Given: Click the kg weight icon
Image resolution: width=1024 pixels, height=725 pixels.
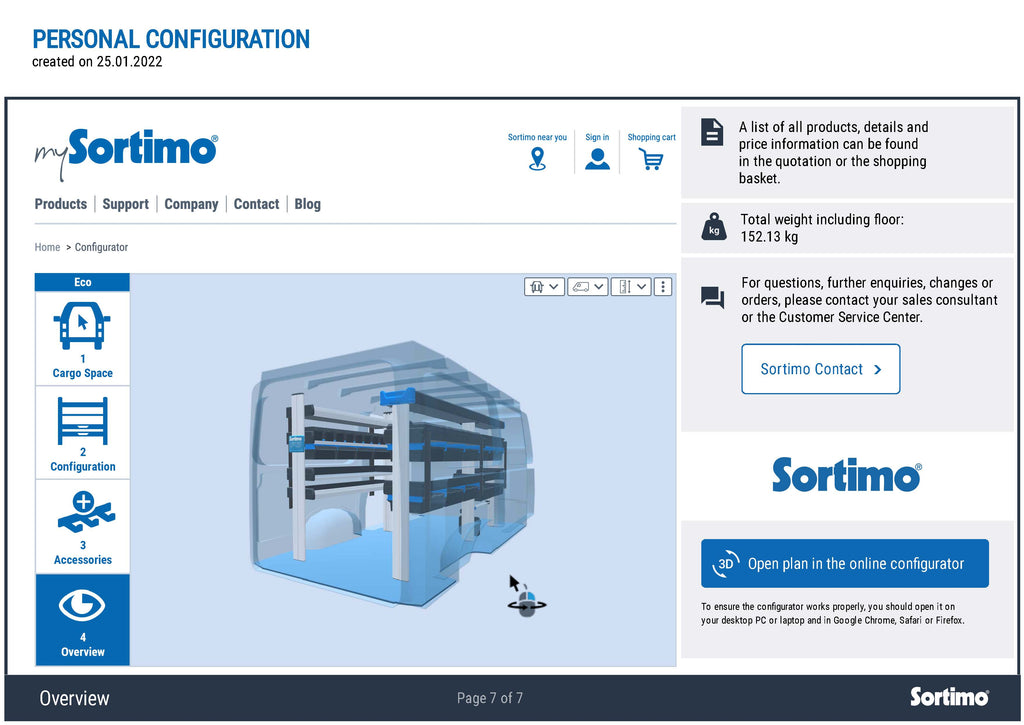Looking at the screenshot, I should [714, 227].
